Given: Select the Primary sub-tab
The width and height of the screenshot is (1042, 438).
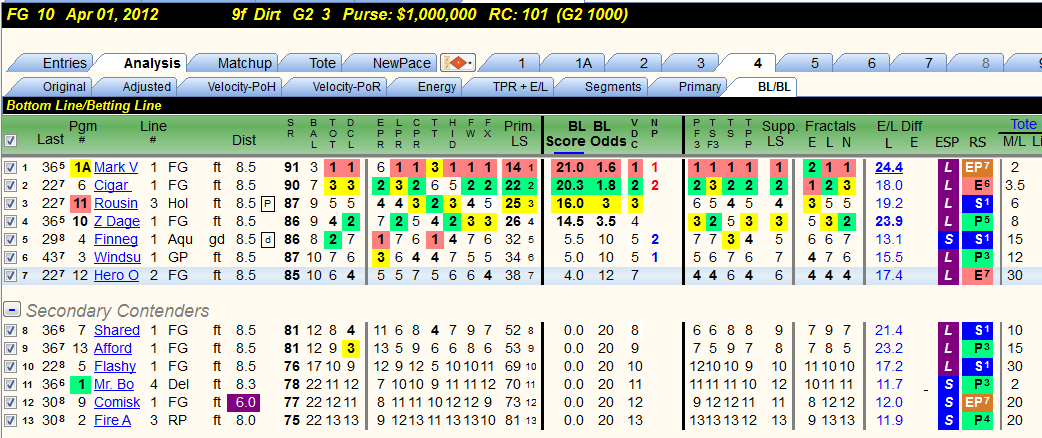Looking at the screenshot, I should pos(700,86).
